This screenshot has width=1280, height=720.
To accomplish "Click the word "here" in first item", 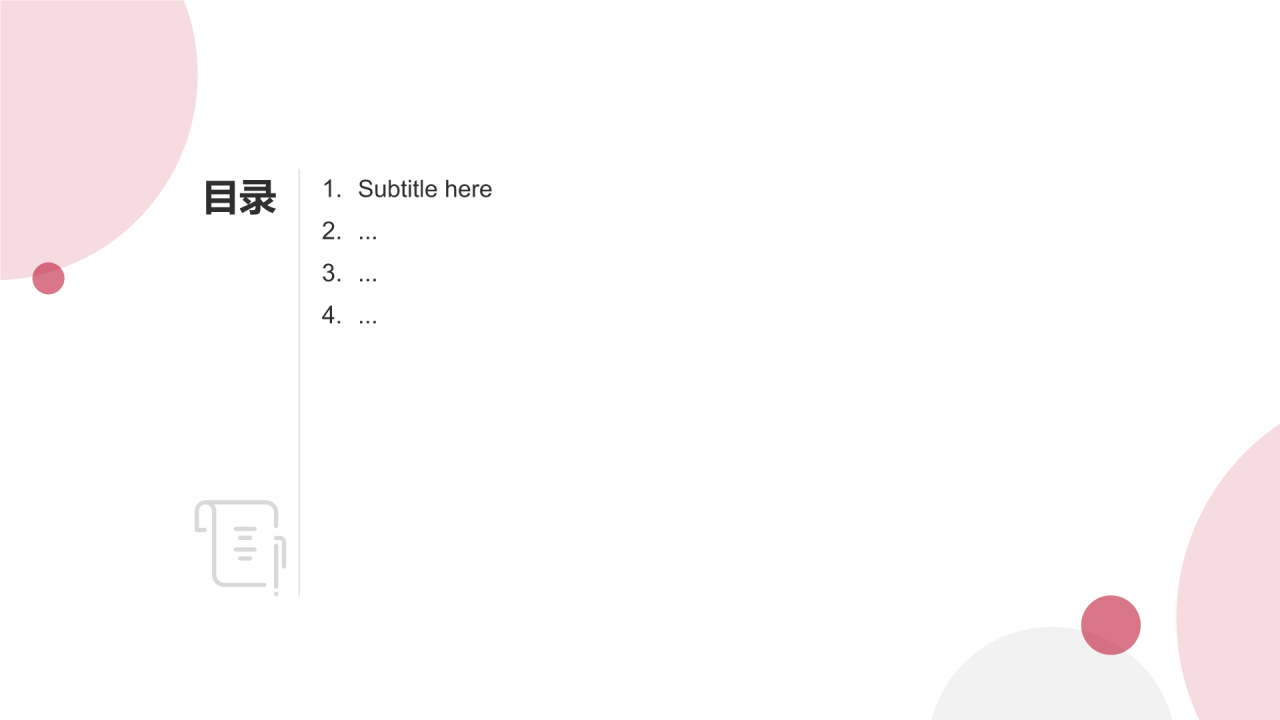I will (469, 189).
